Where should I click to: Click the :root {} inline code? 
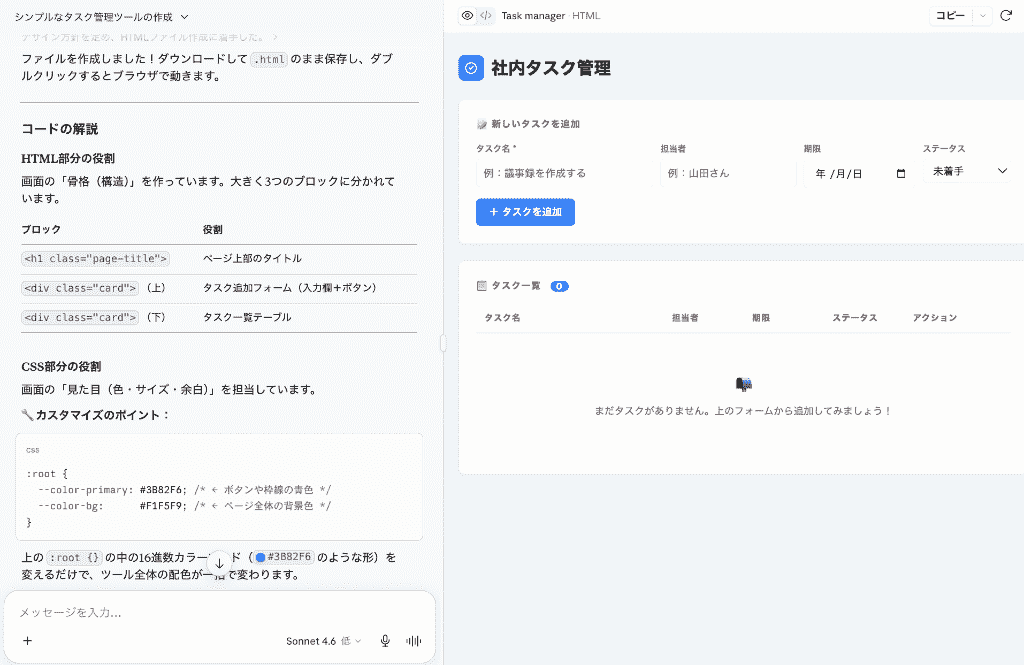coord(74,557)
